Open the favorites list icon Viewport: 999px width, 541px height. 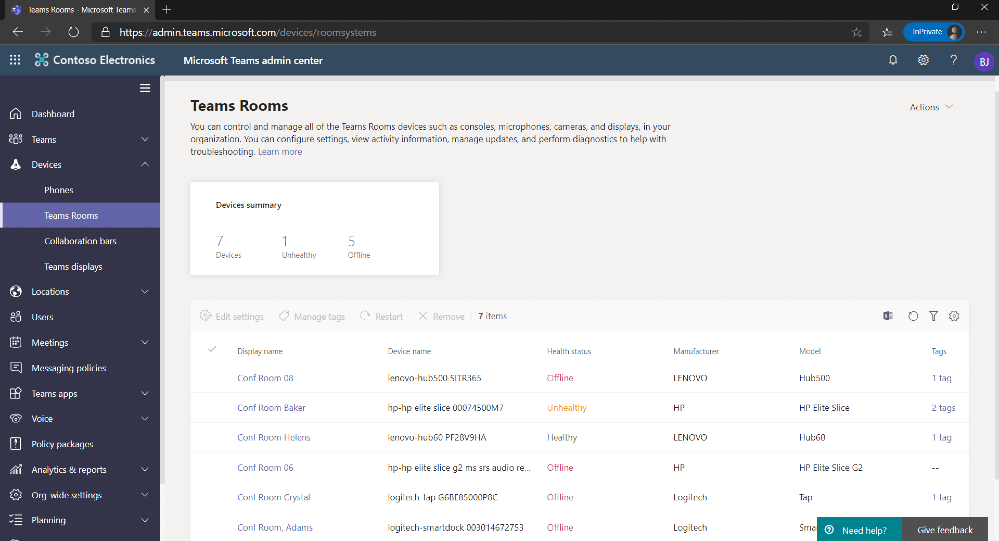[x=887, y=32]
